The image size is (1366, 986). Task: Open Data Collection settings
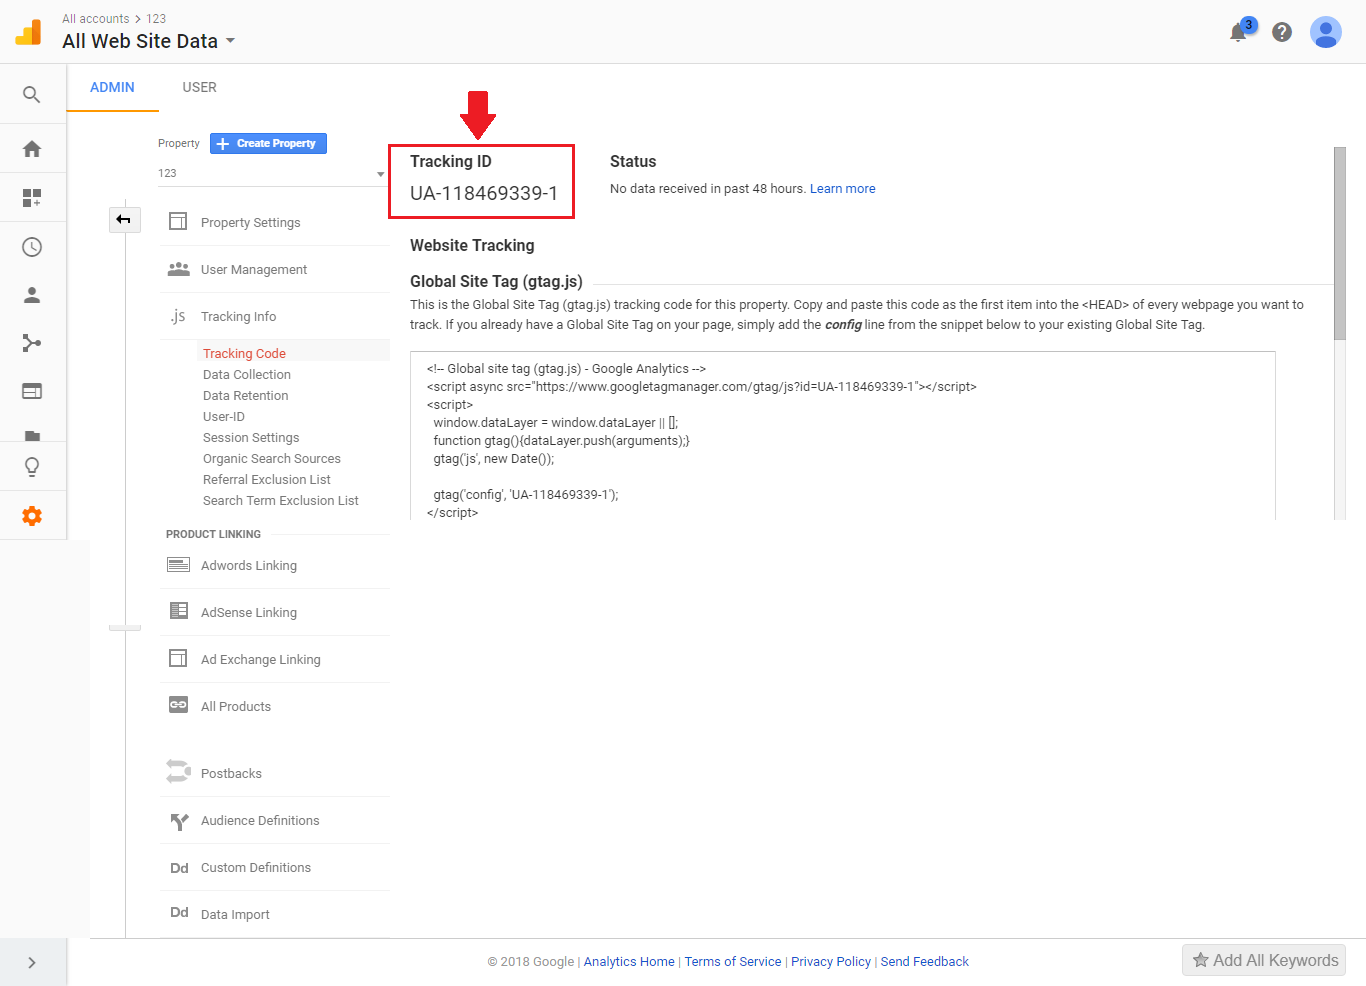pos(247,374)
